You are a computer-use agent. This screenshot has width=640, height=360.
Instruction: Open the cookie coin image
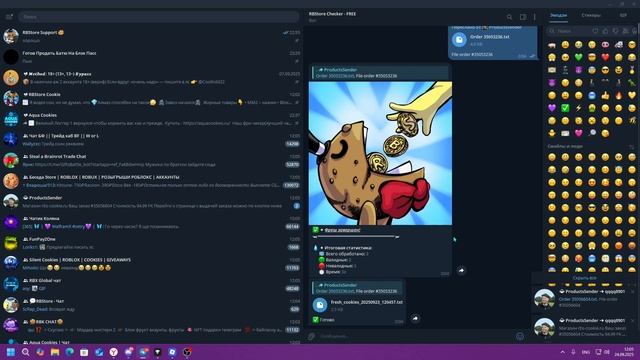(380, 153)
